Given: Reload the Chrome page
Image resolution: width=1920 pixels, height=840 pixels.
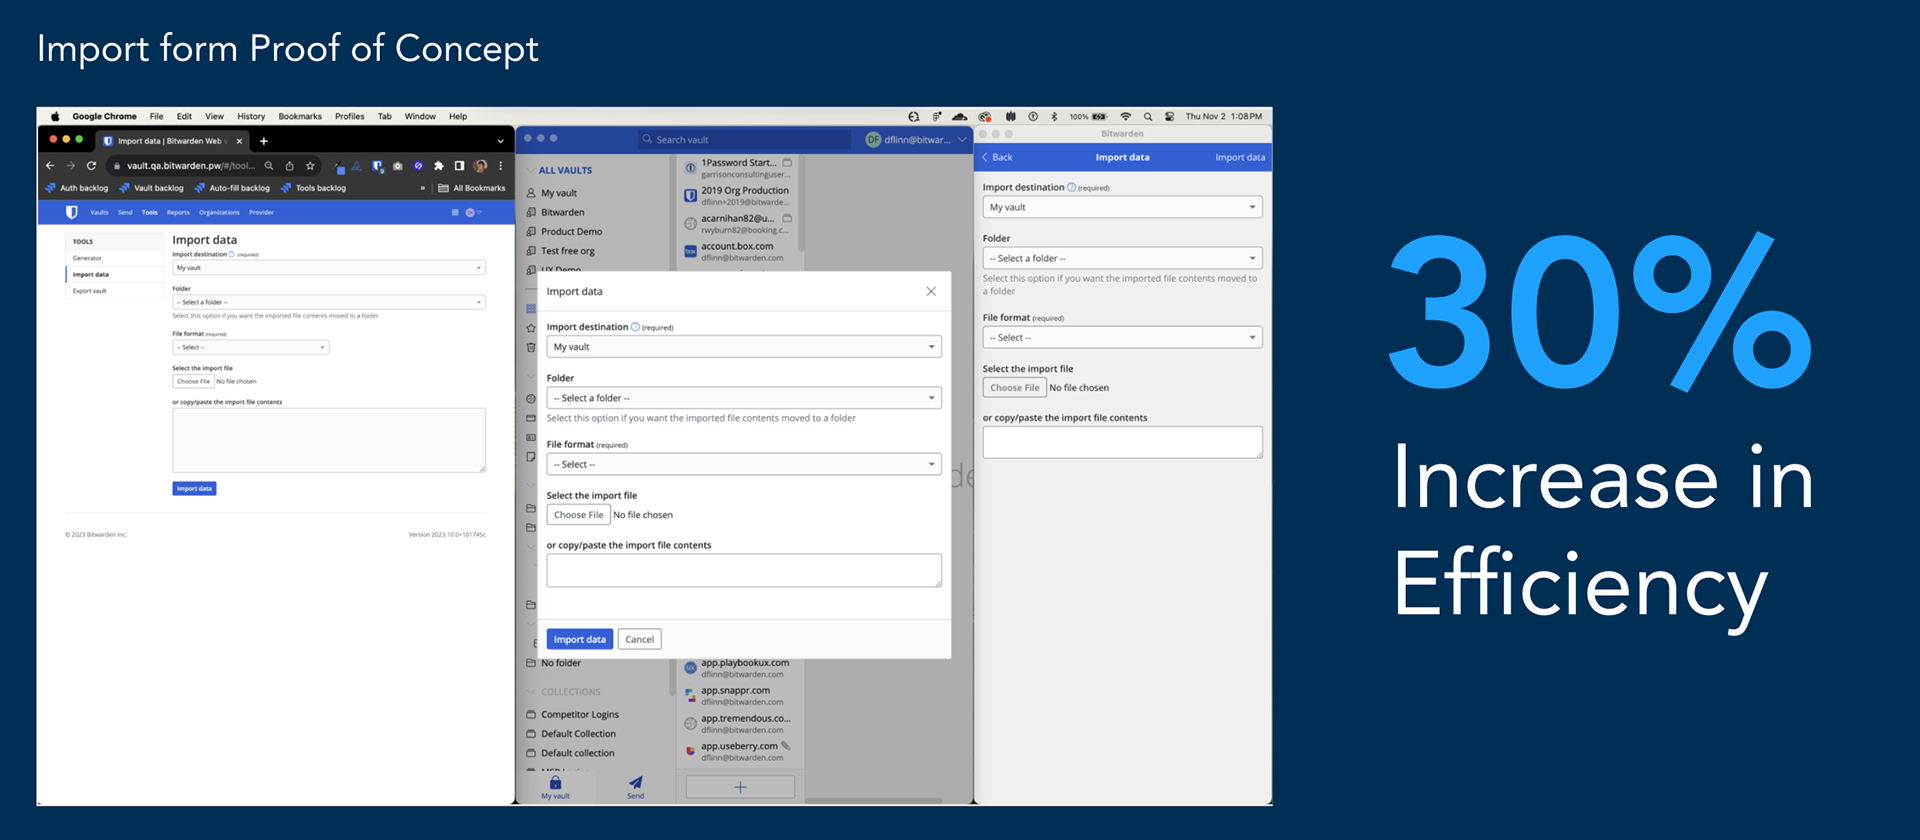Looking at the screenshot, I should click(91, 166).
